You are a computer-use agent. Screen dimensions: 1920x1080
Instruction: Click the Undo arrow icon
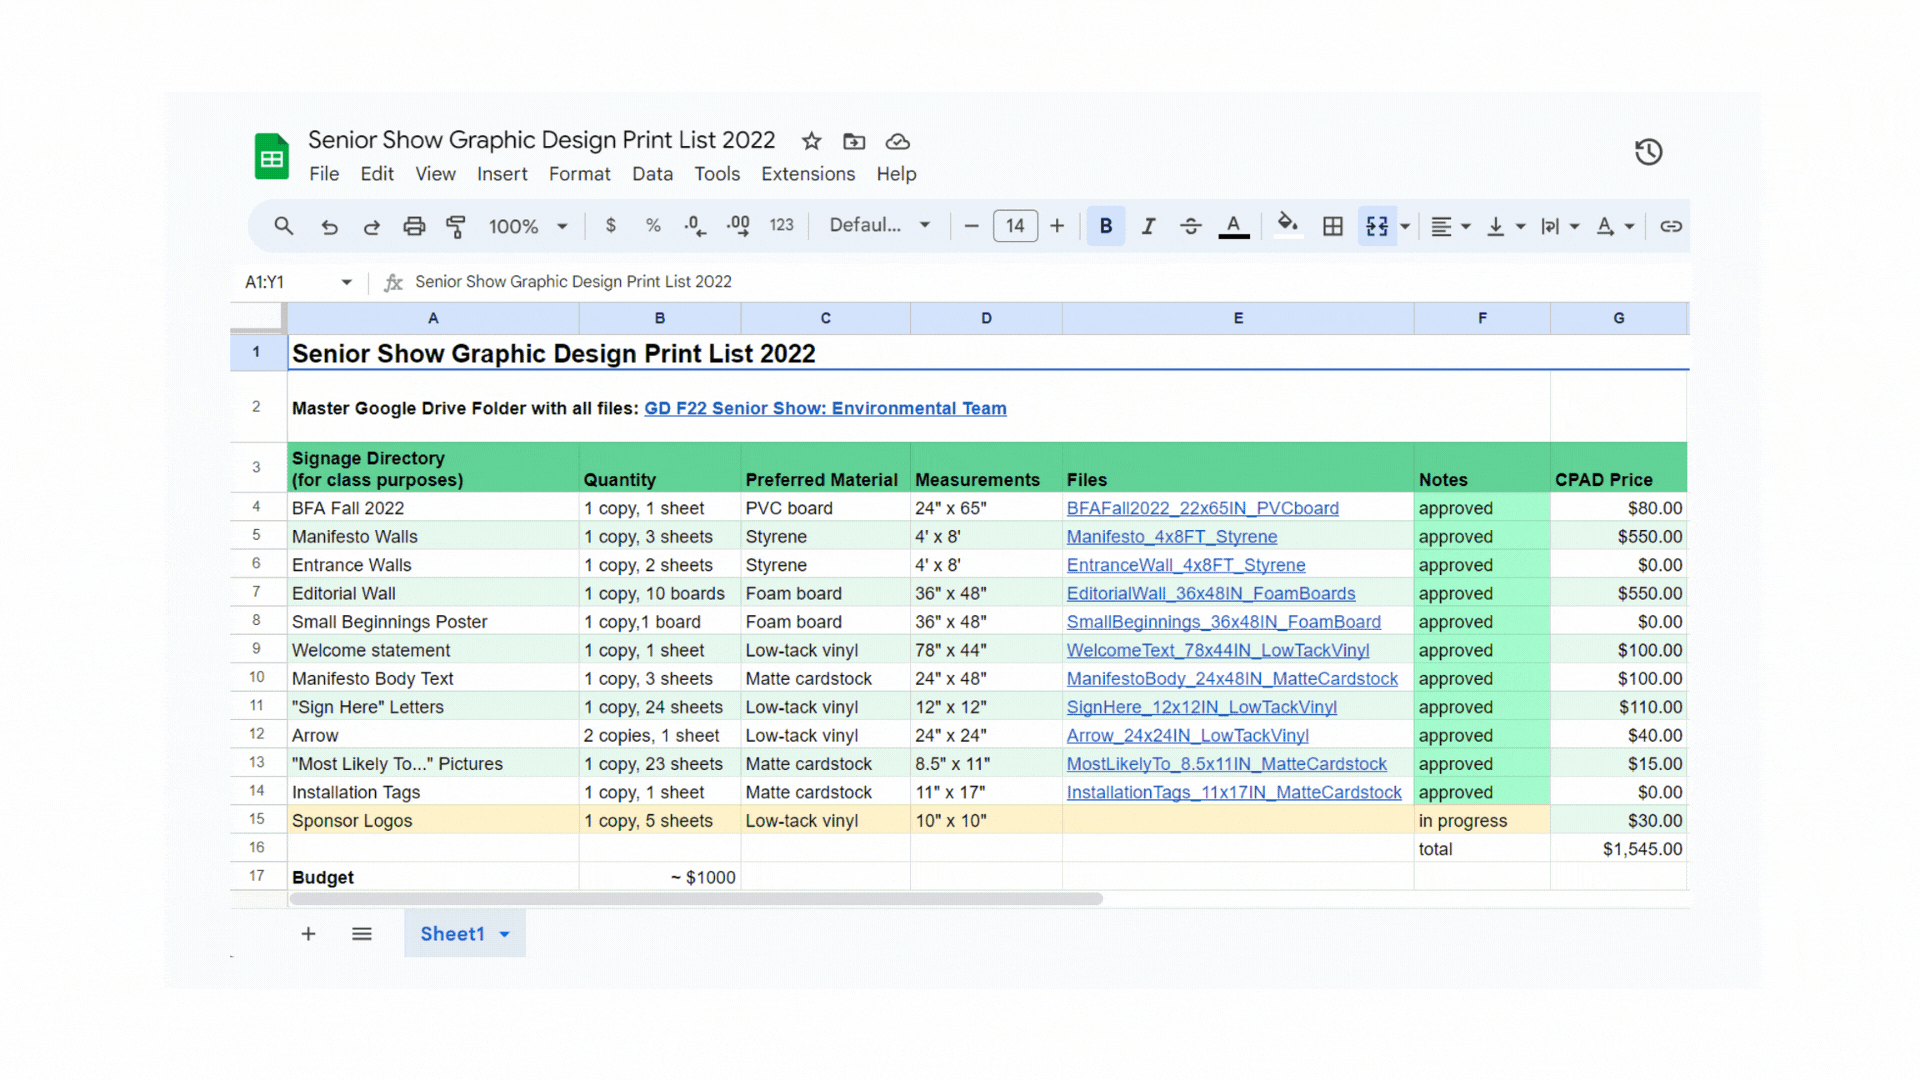329,226
